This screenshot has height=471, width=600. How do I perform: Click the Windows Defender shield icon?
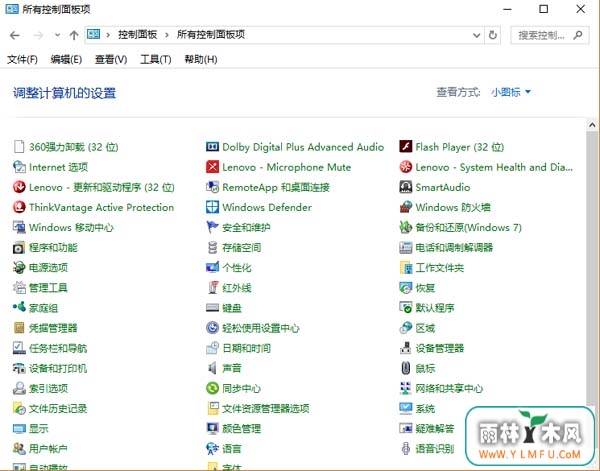tap(212, 207)
